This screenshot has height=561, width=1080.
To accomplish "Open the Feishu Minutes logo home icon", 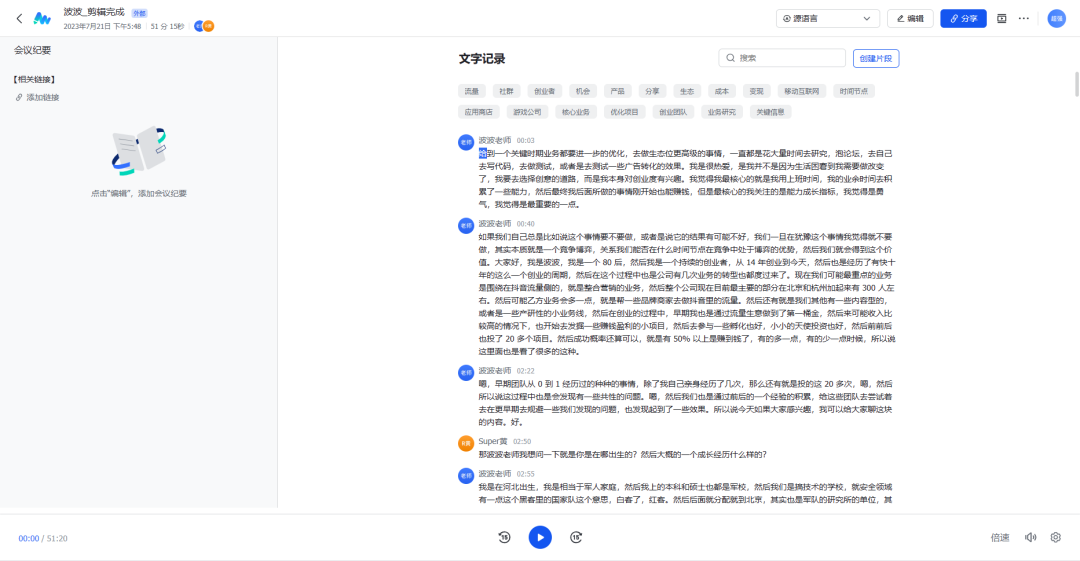I will coord(42,19).
